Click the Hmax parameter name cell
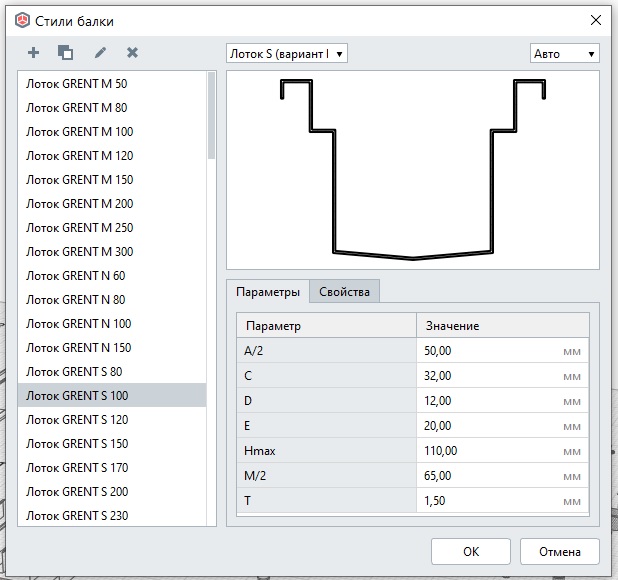 tap(326, 451)
